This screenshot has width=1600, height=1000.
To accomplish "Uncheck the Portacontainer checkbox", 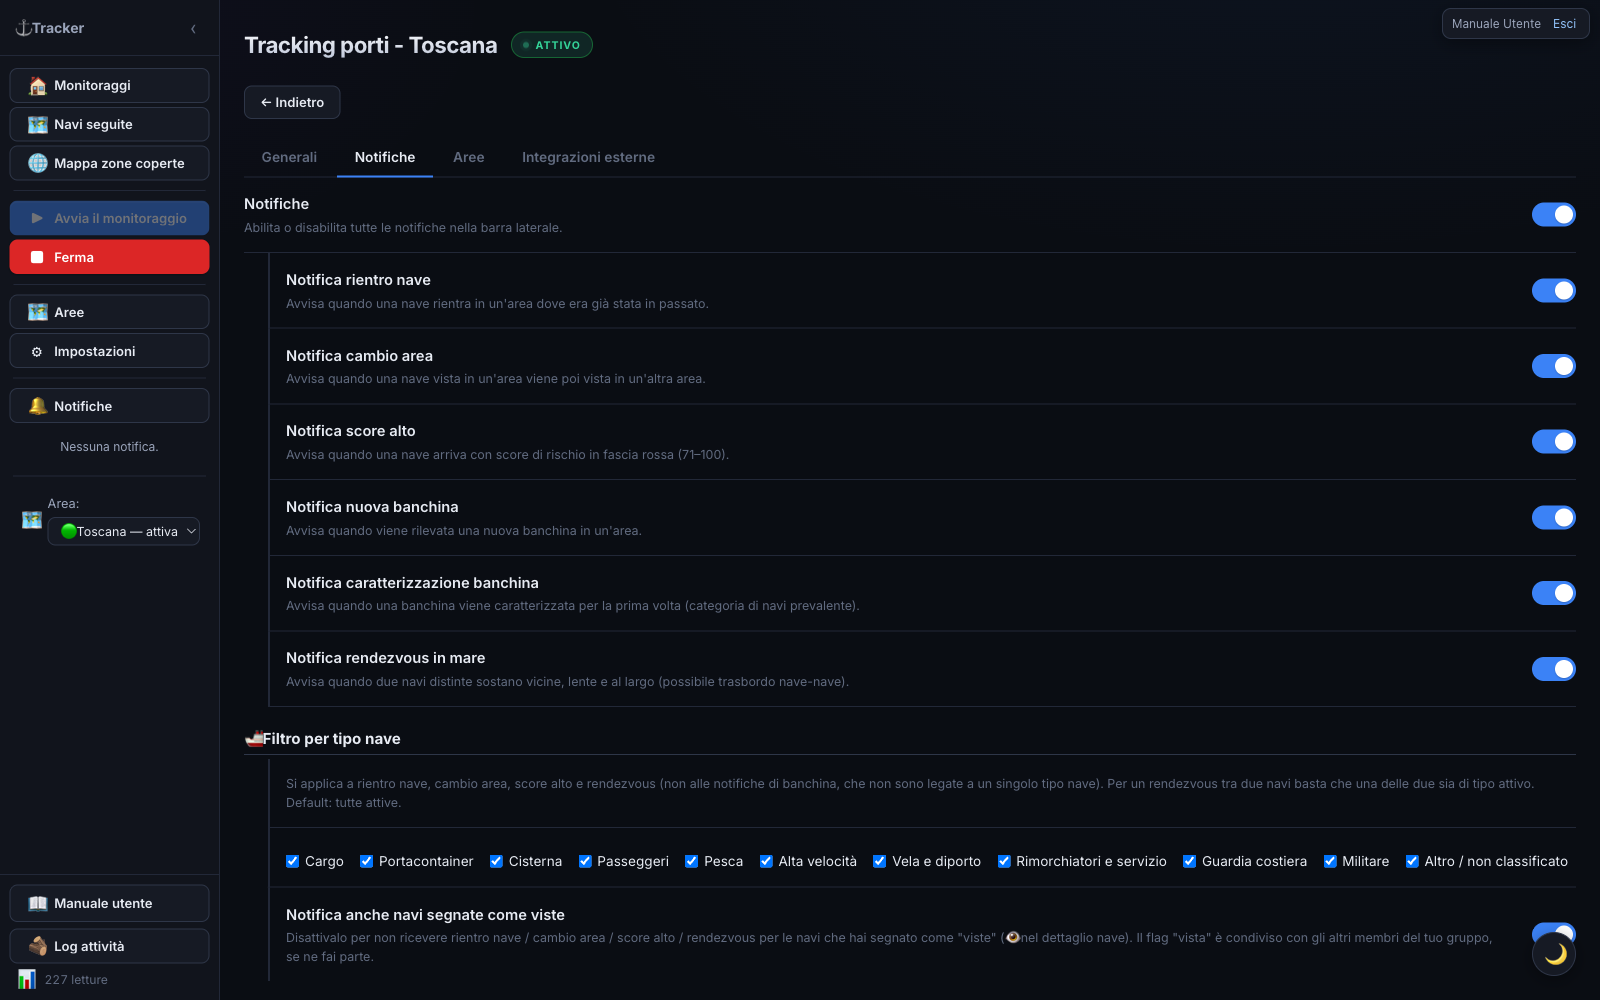I will click(367, 861).
